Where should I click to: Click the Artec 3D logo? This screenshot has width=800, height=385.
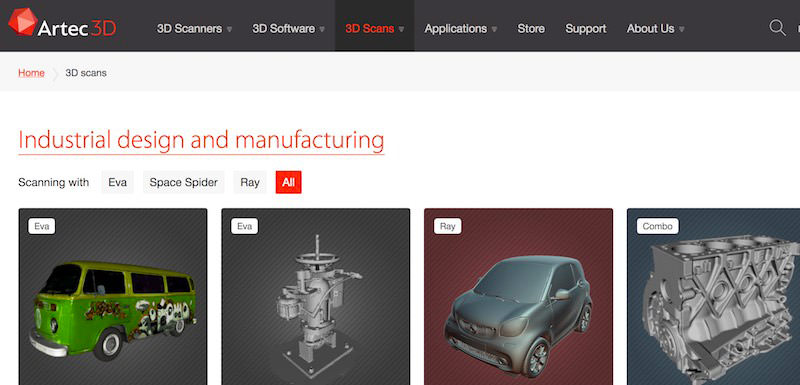click(62, 23)
